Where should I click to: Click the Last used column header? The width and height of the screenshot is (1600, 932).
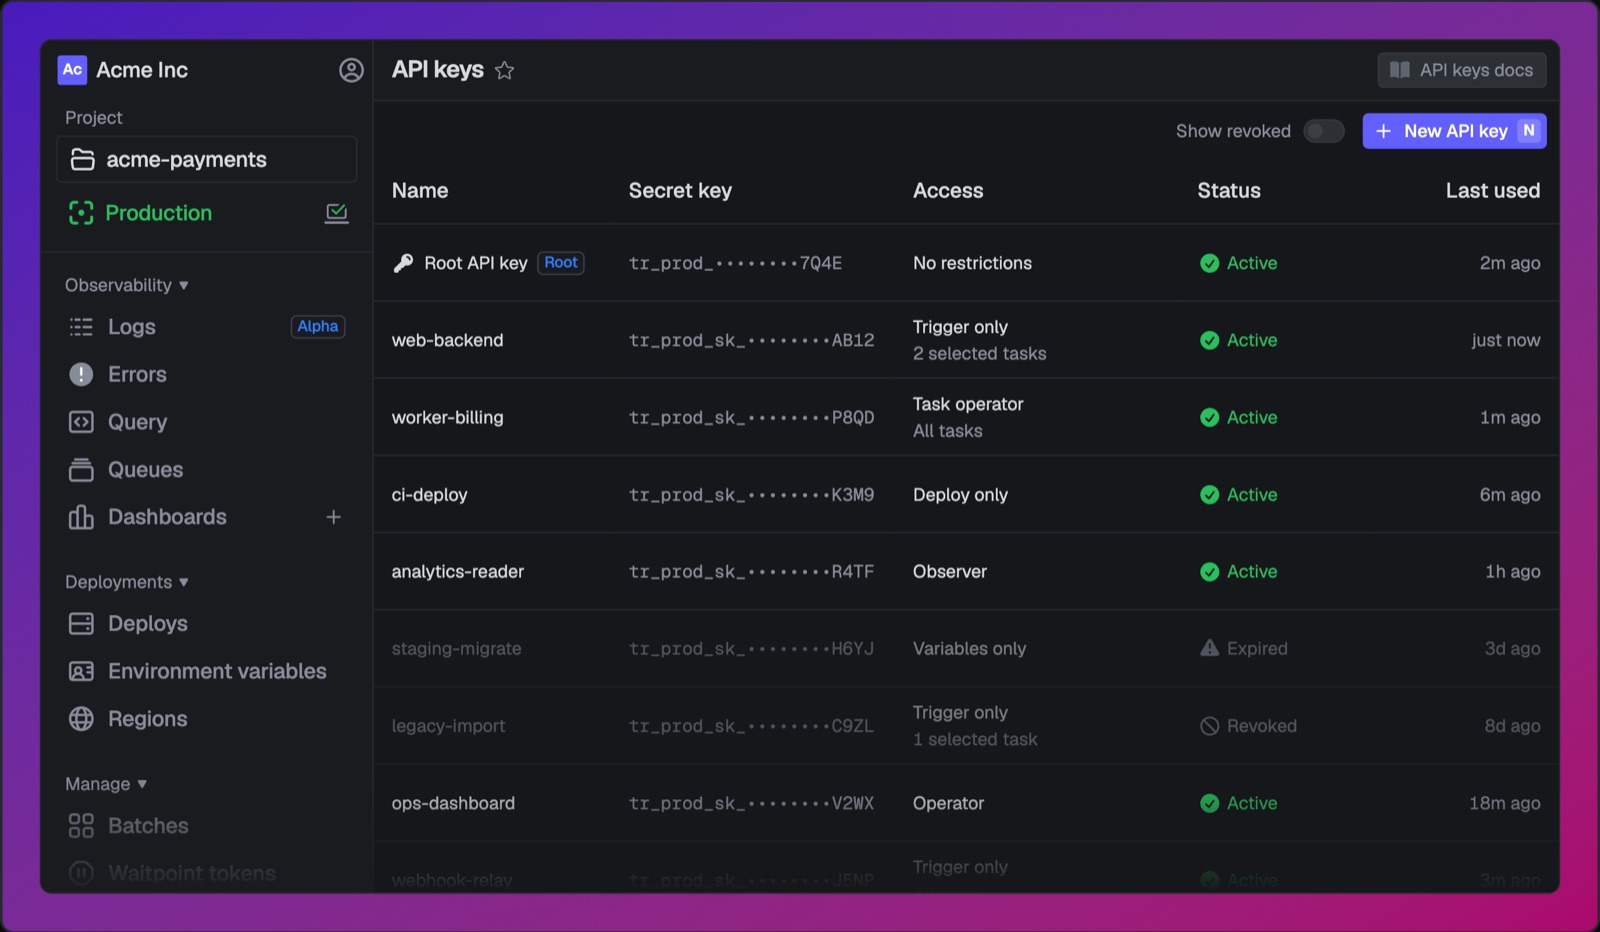(1493, 191)
